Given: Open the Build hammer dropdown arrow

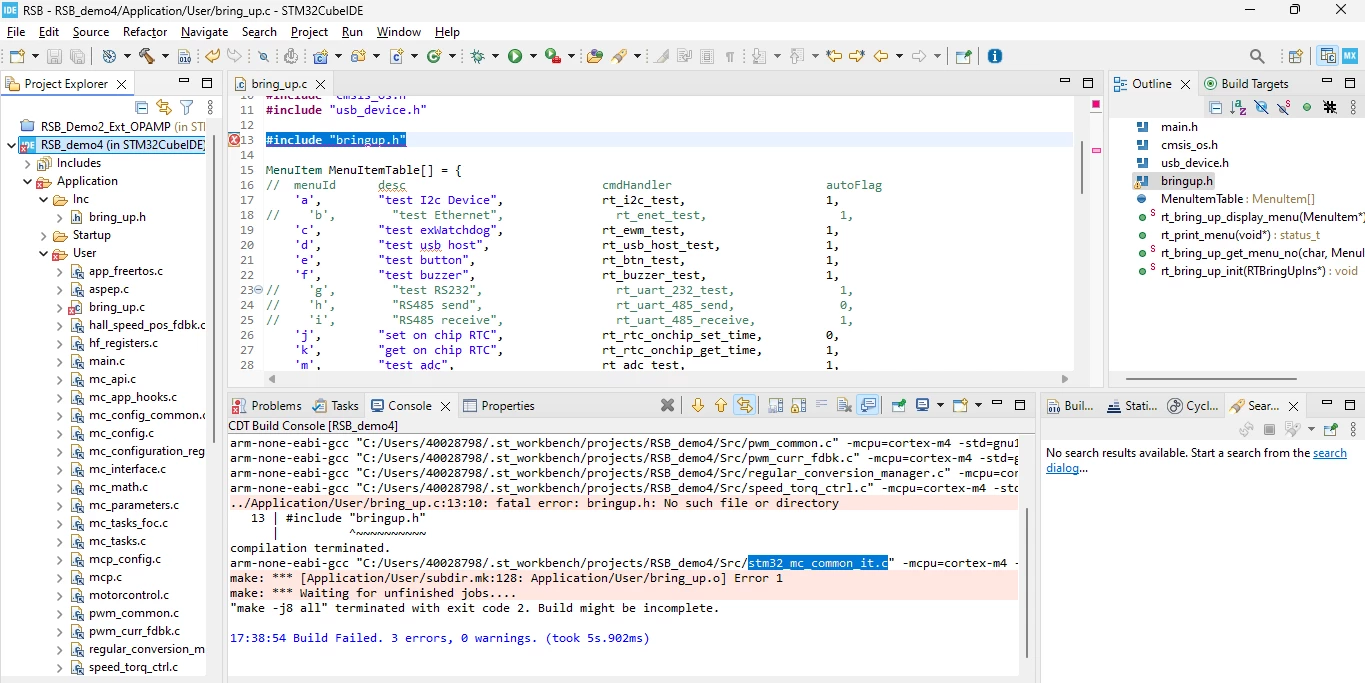Looking at the screenshot, I should [164, 56].
